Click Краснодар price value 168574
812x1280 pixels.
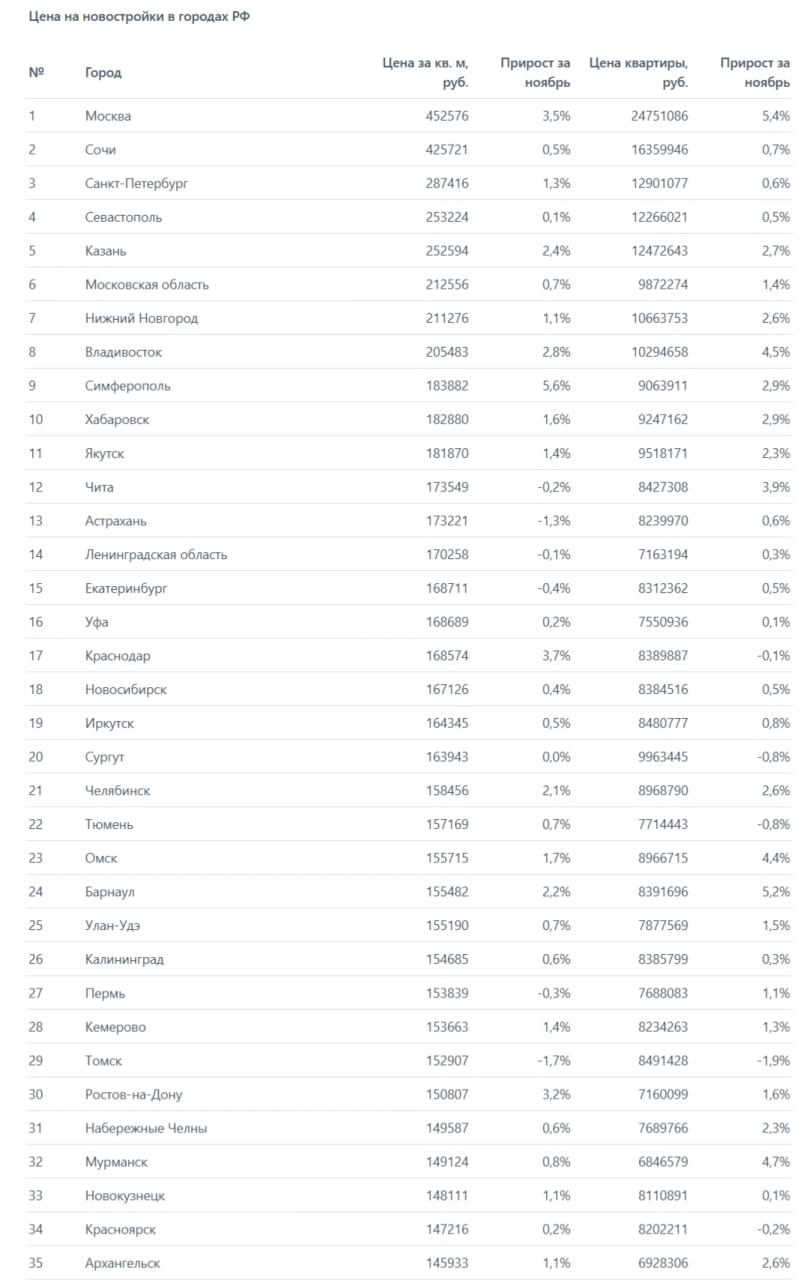[x=444, y=656]
